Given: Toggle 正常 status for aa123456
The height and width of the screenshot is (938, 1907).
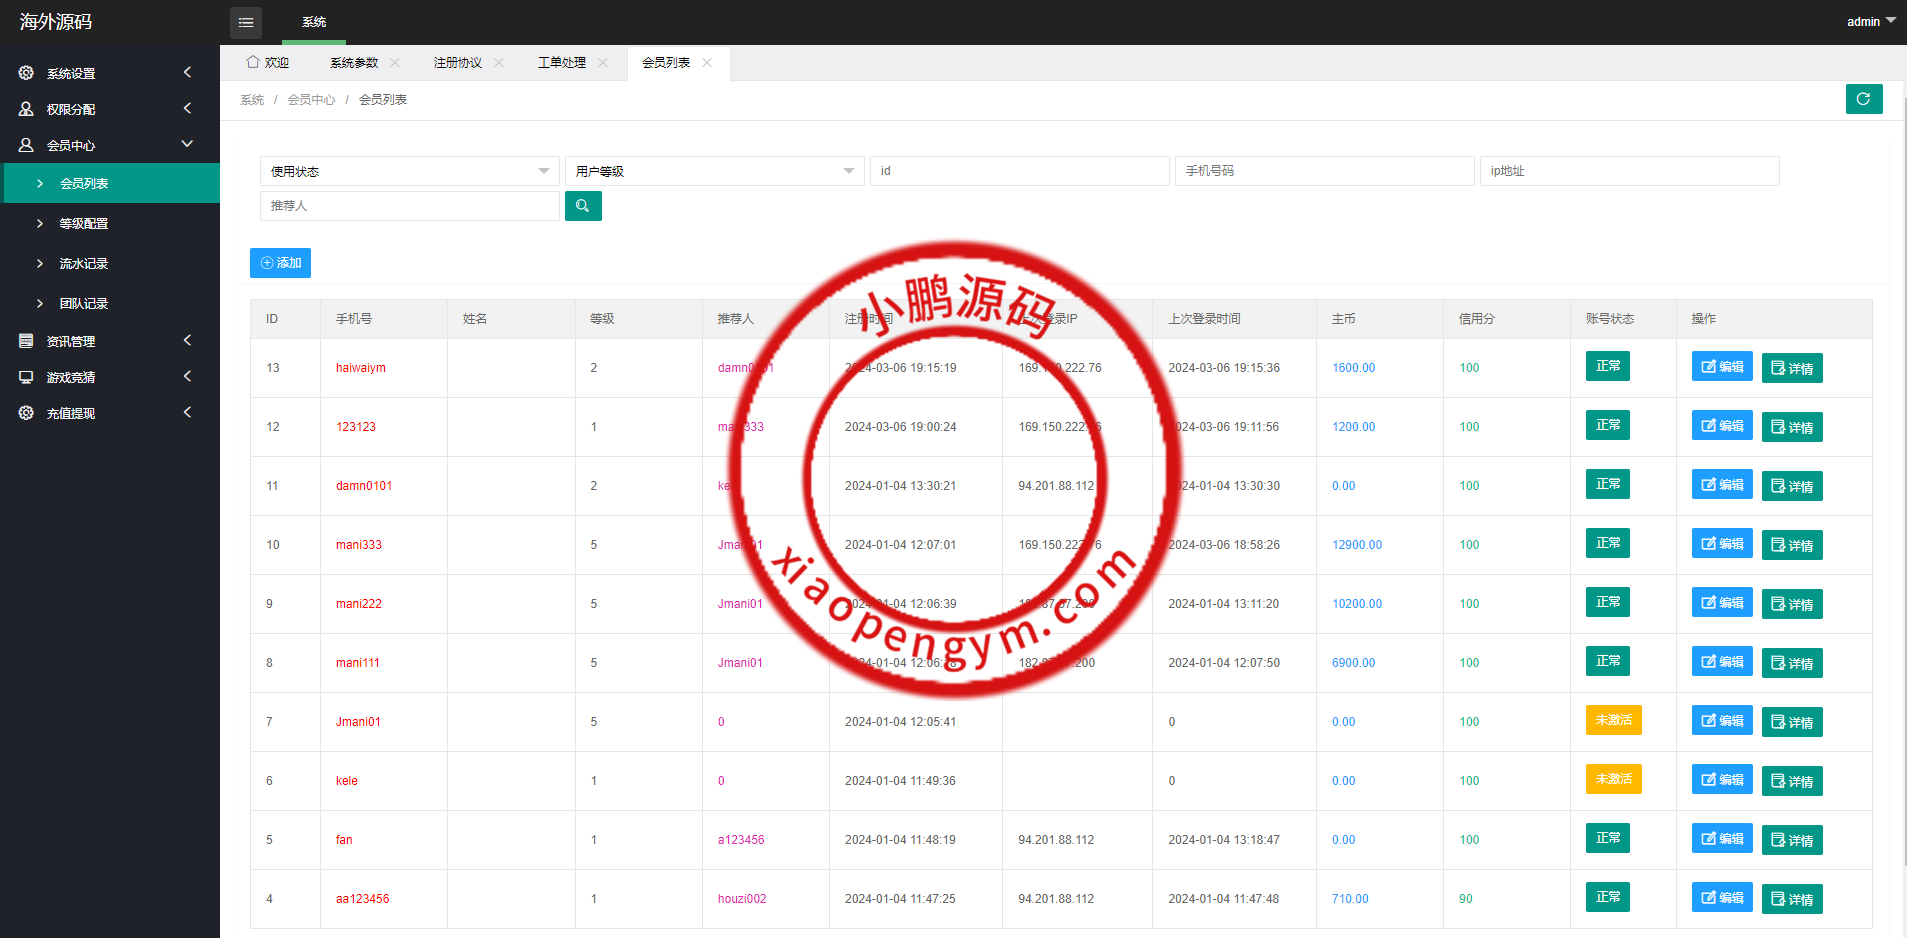Looking at the screenshot, I should pyautogui.click(x=1608, y=897).
